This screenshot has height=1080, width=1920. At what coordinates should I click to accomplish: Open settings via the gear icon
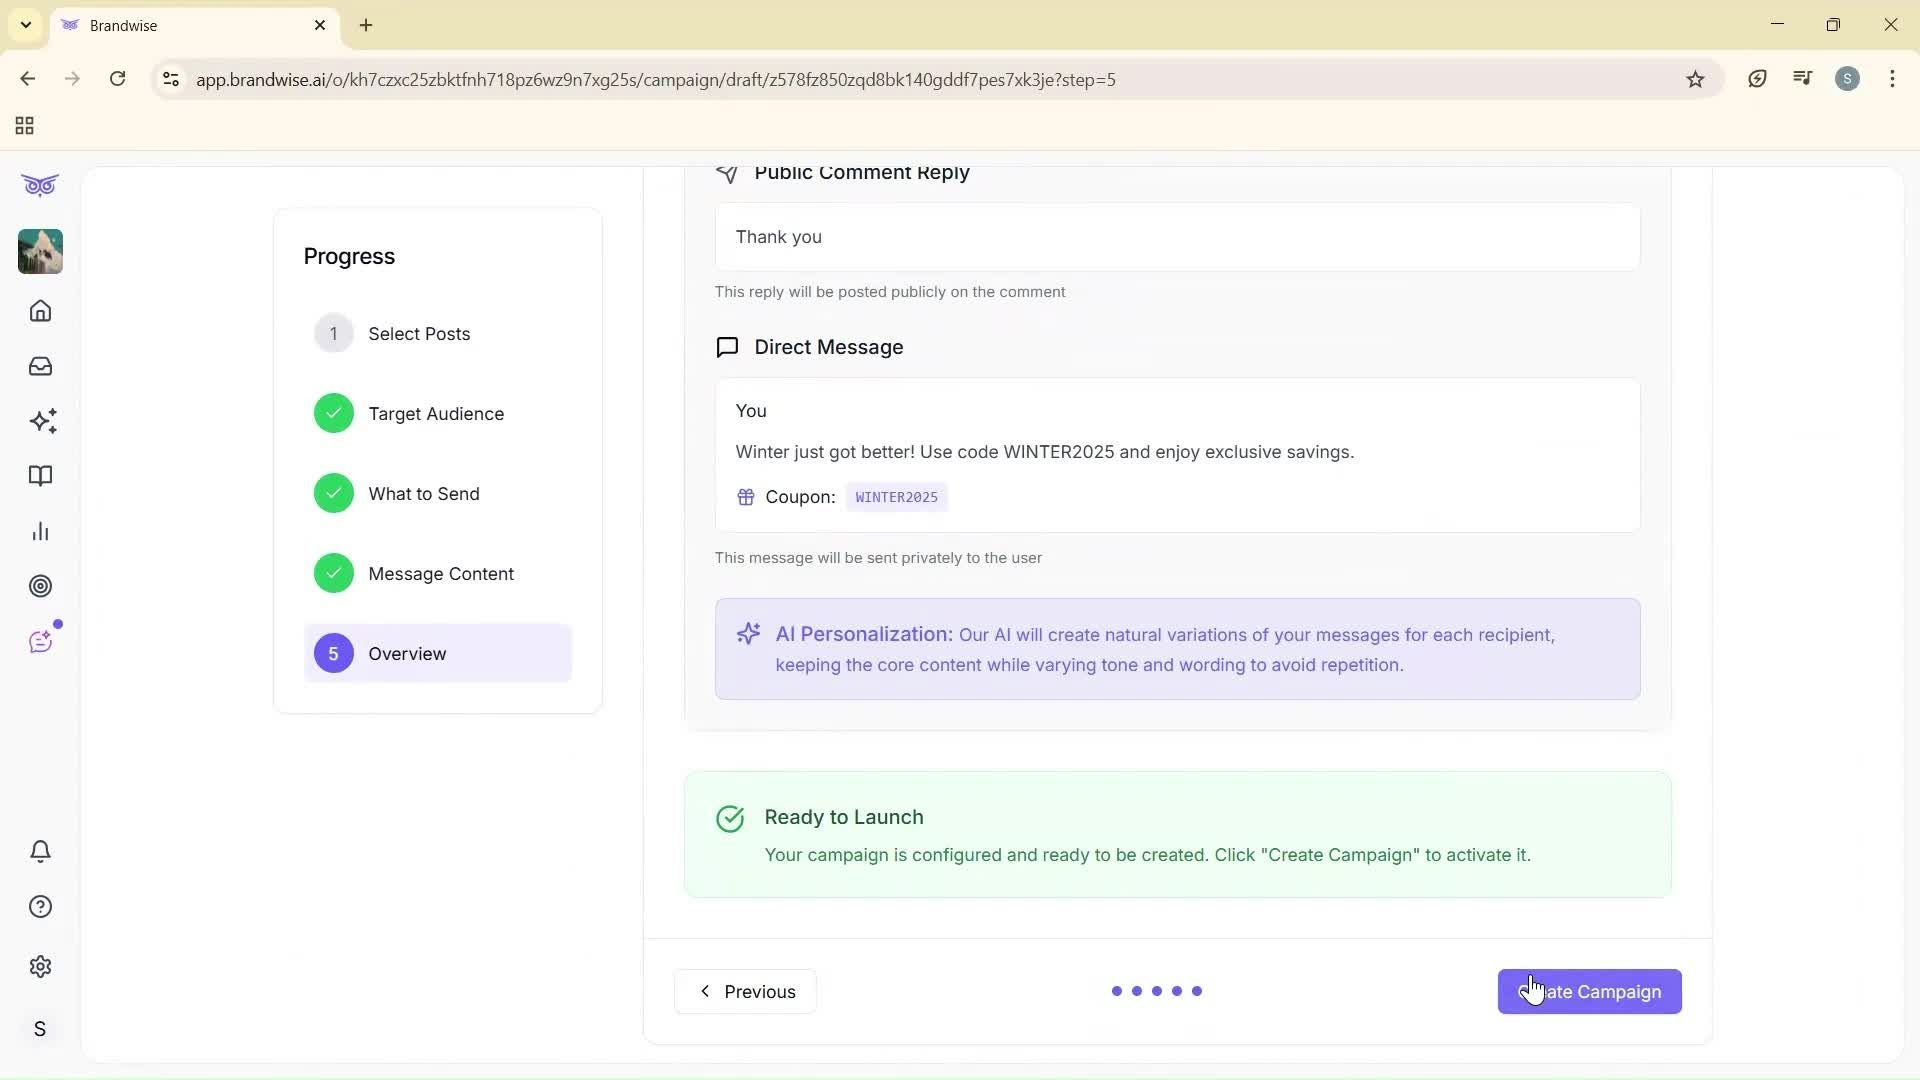[x=40, y=966]
